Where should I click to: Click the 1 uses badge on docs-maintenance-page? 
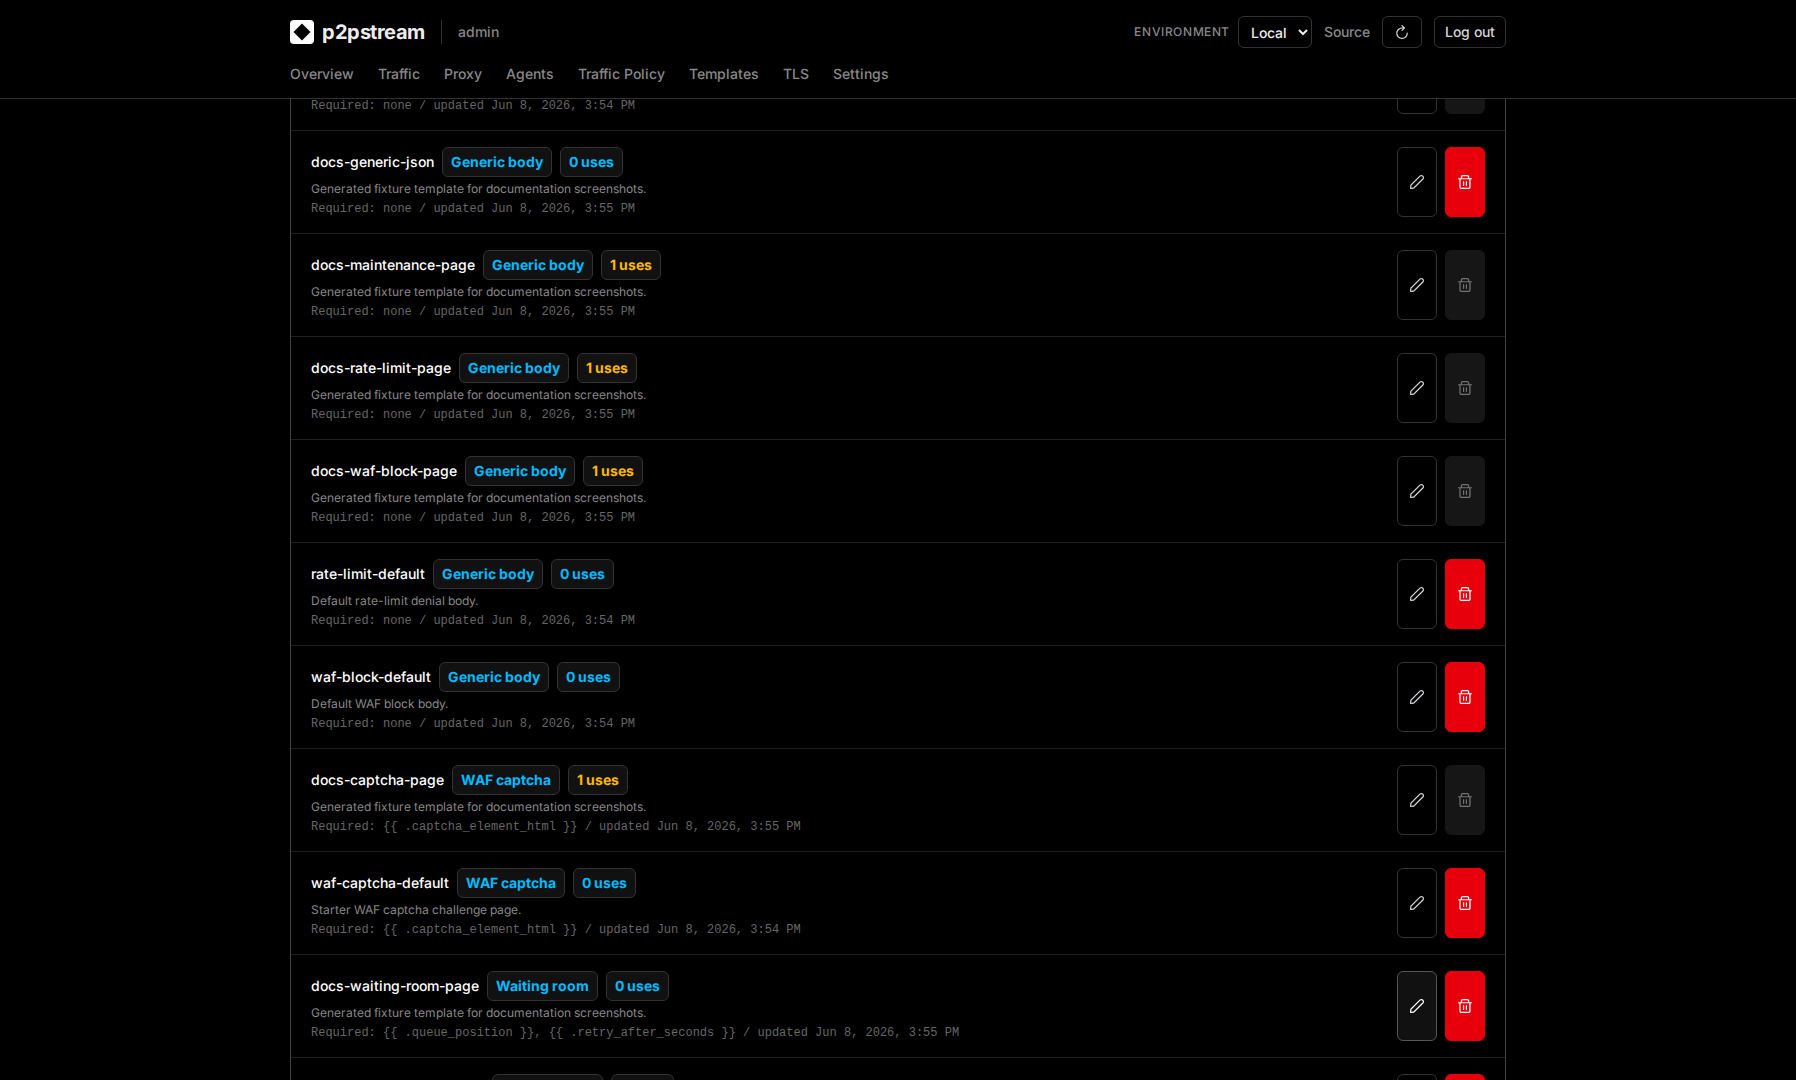[631, 265]
